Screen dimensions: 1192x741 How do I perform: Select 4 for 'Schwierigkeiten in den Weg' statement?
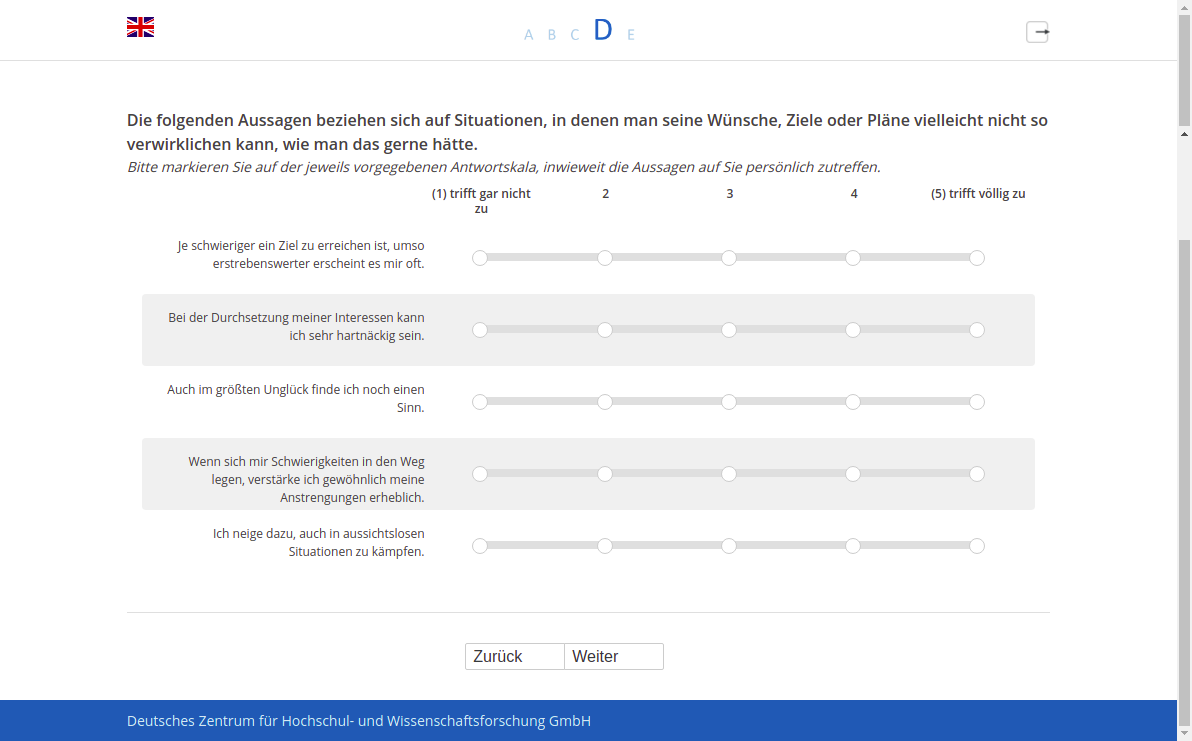853,474
